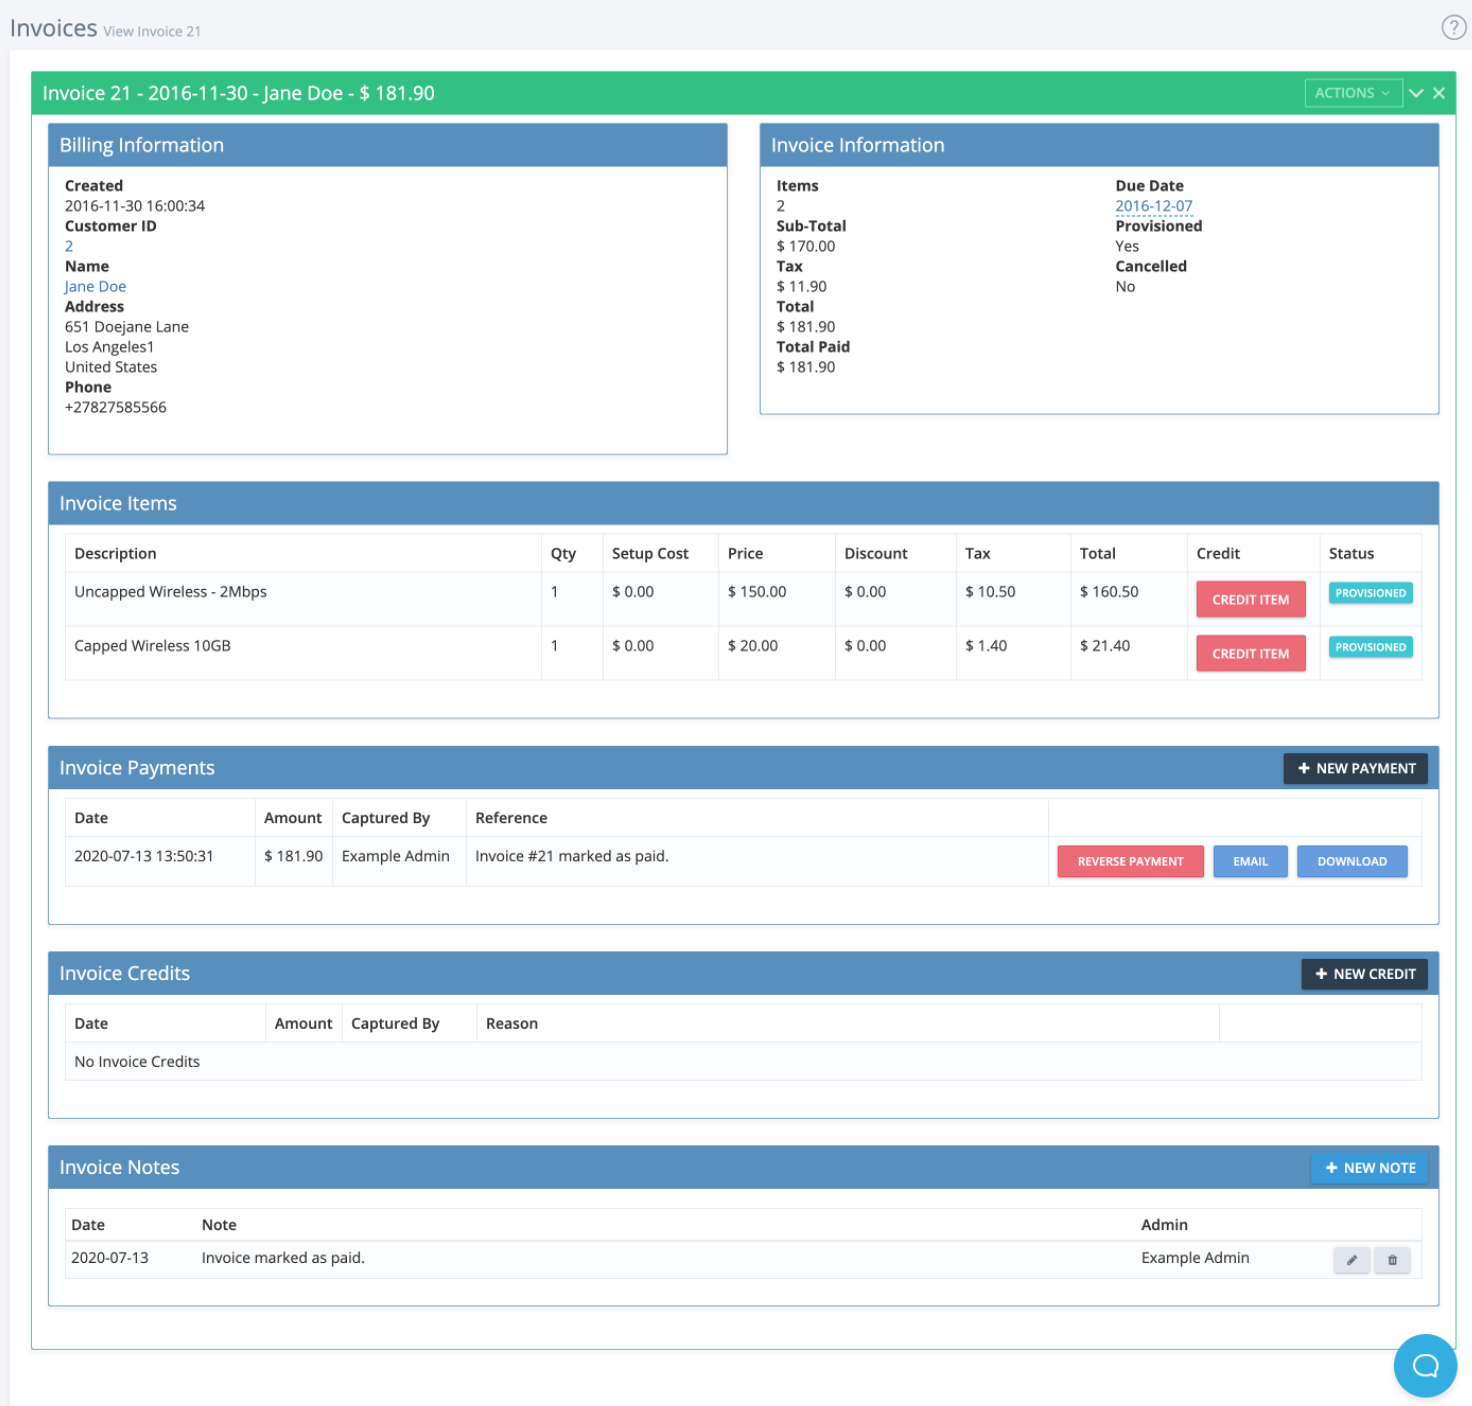Add a new credit
Screen dimensions: 1472x1406
coord(1365,974)
